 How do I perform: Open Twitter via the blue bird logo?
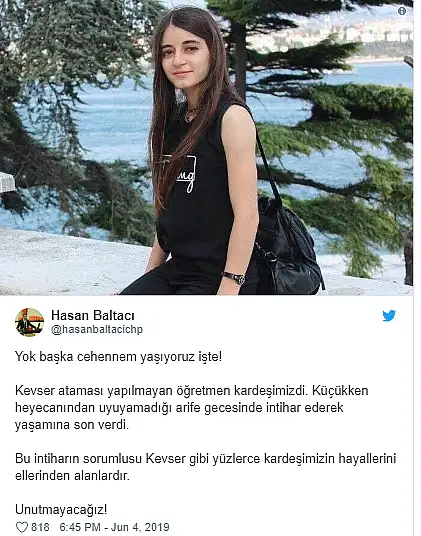point(389,316)
